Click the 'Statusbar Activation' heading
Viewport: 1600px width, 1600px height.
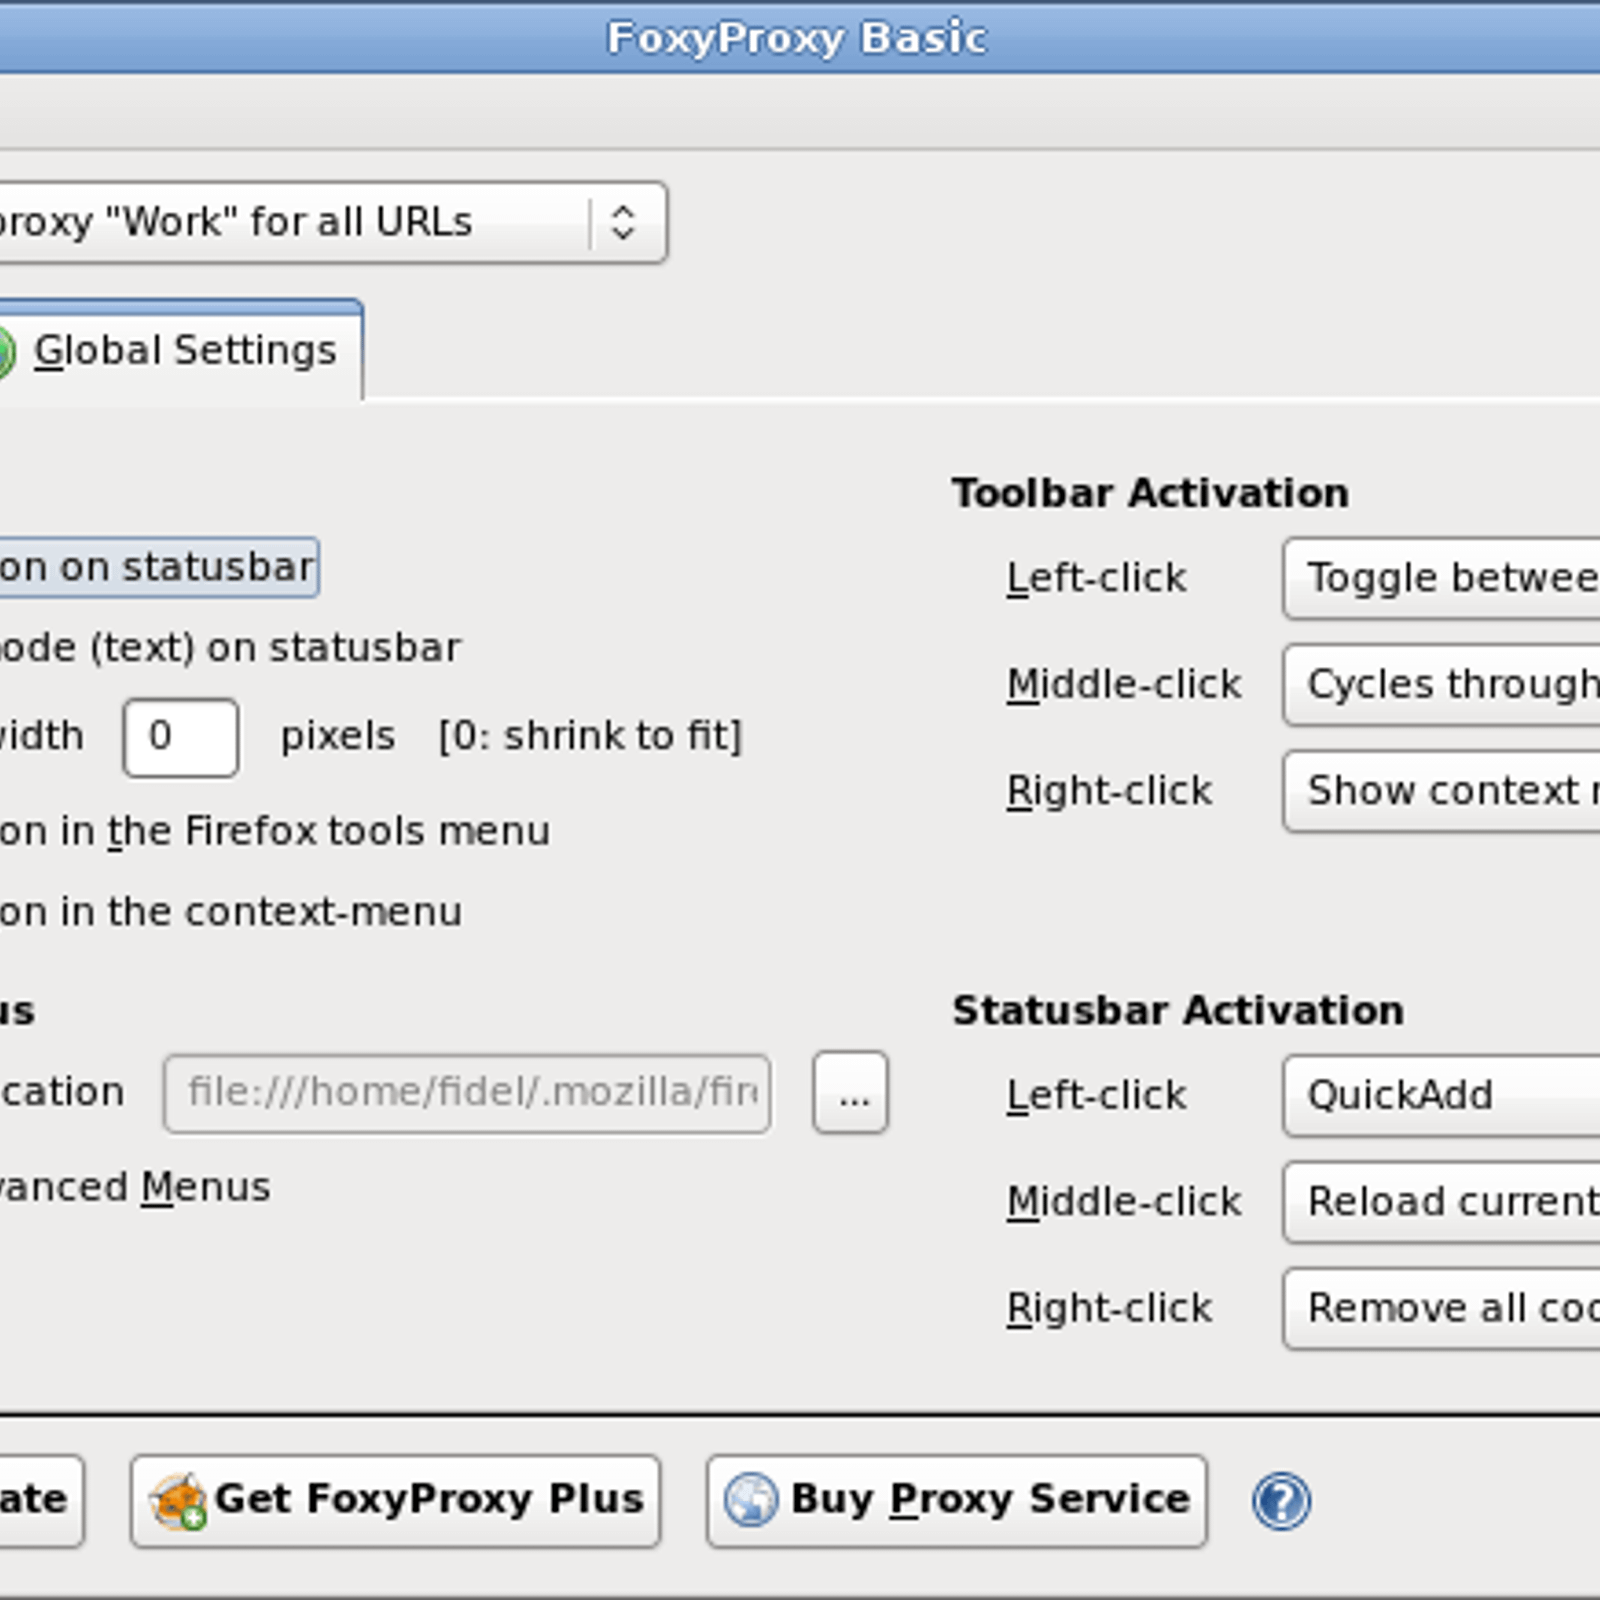tap(1178, 1010)
